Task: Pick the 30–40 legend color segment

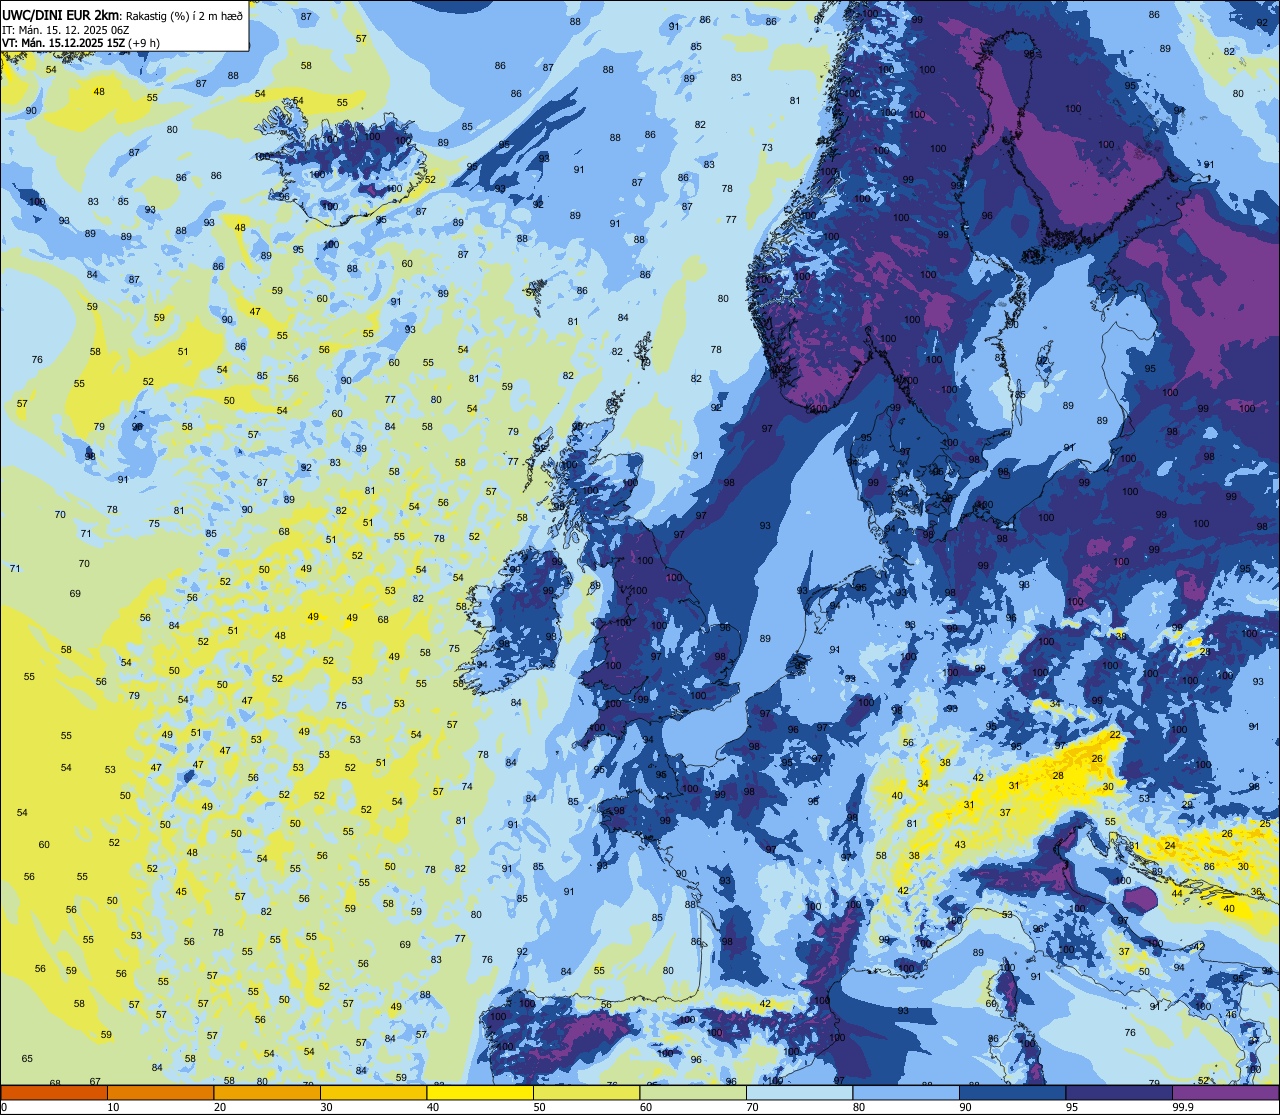Action: pyautogui.click(x=373, y=1092)
